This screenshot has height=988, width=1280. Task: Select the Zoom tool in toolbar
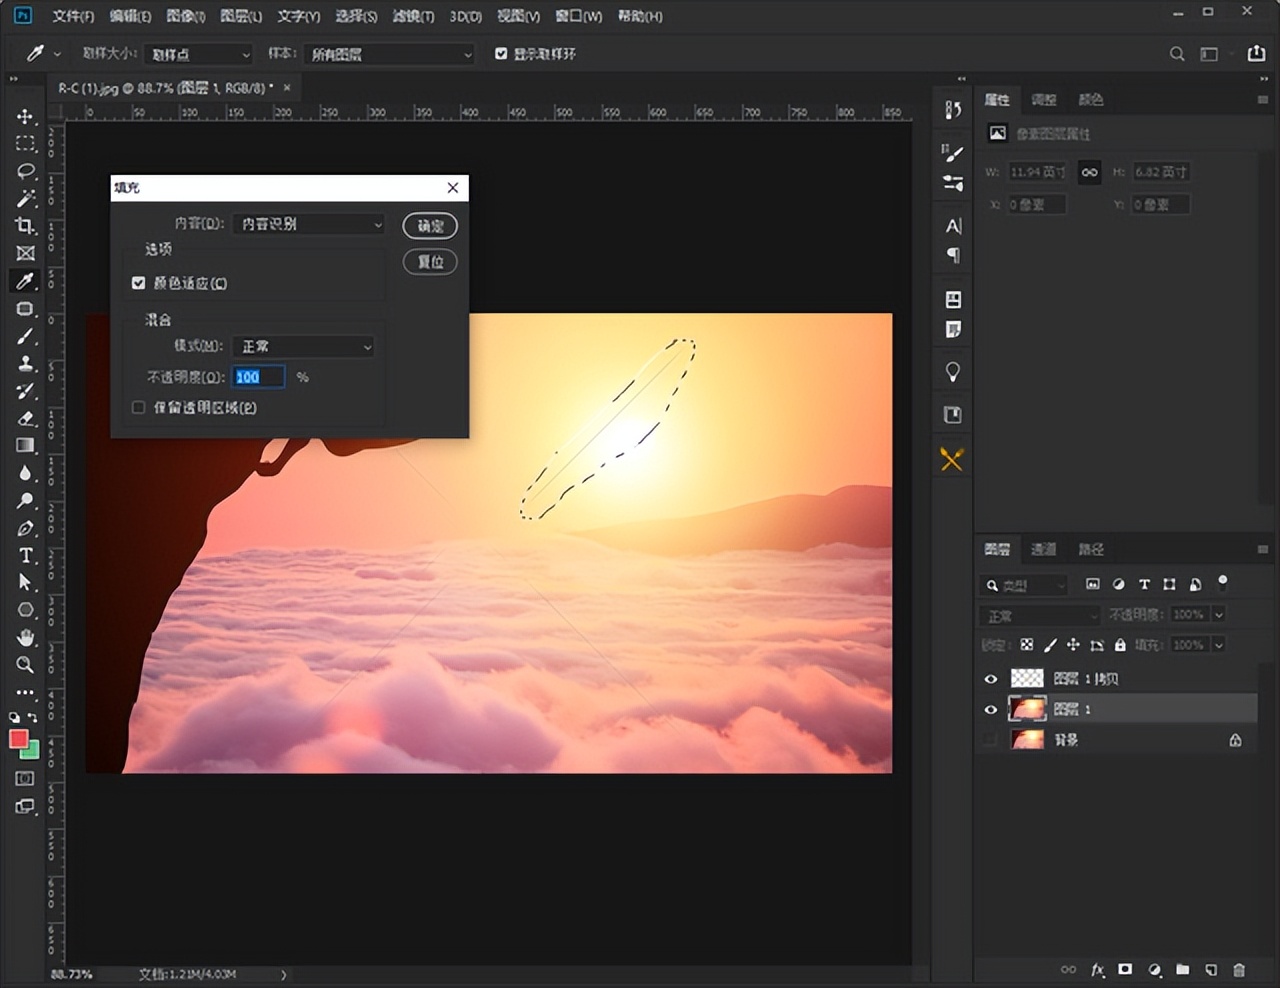click(x=25, y=665)
